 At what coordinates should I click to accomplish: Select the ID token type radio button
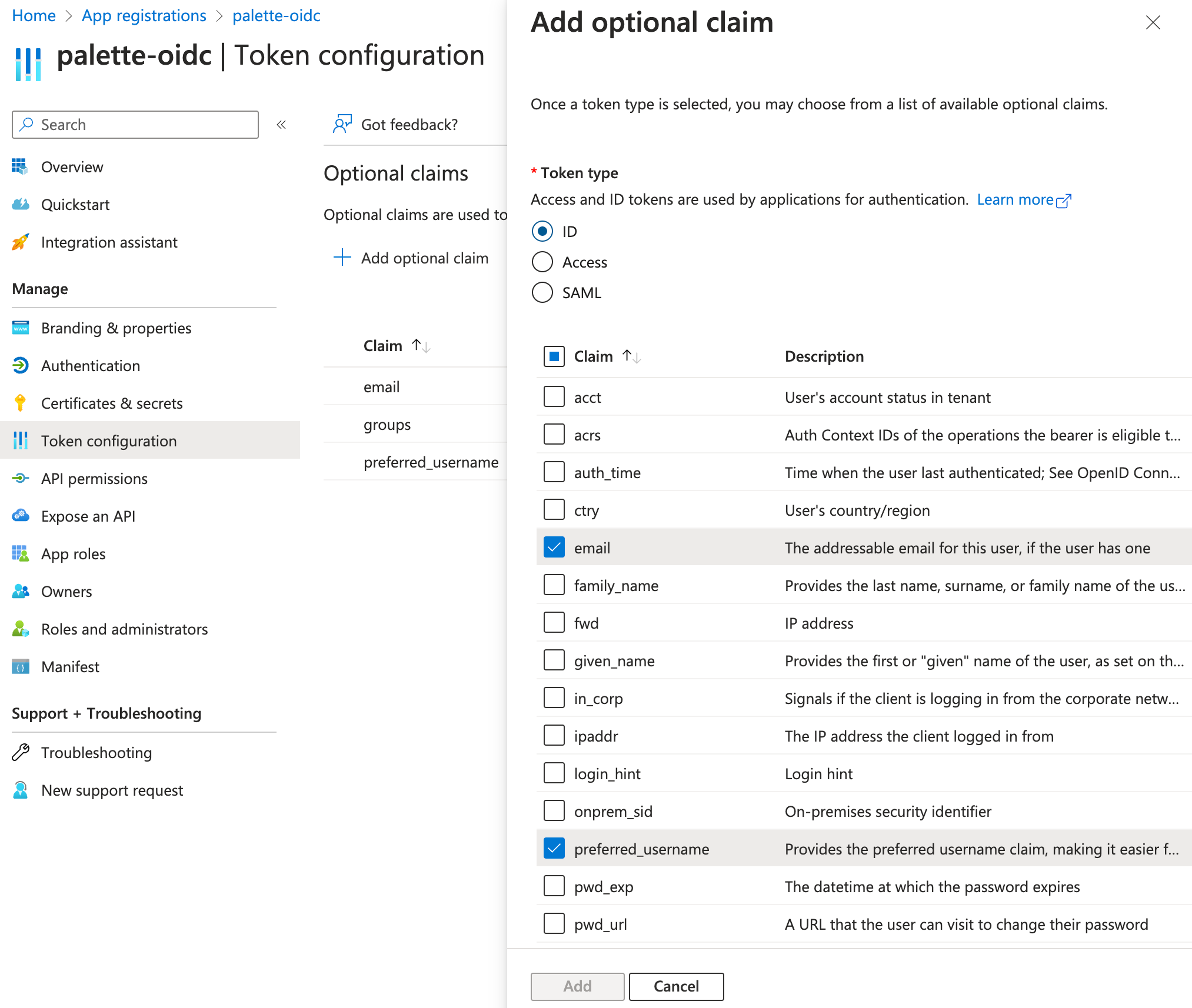point(542,231)
